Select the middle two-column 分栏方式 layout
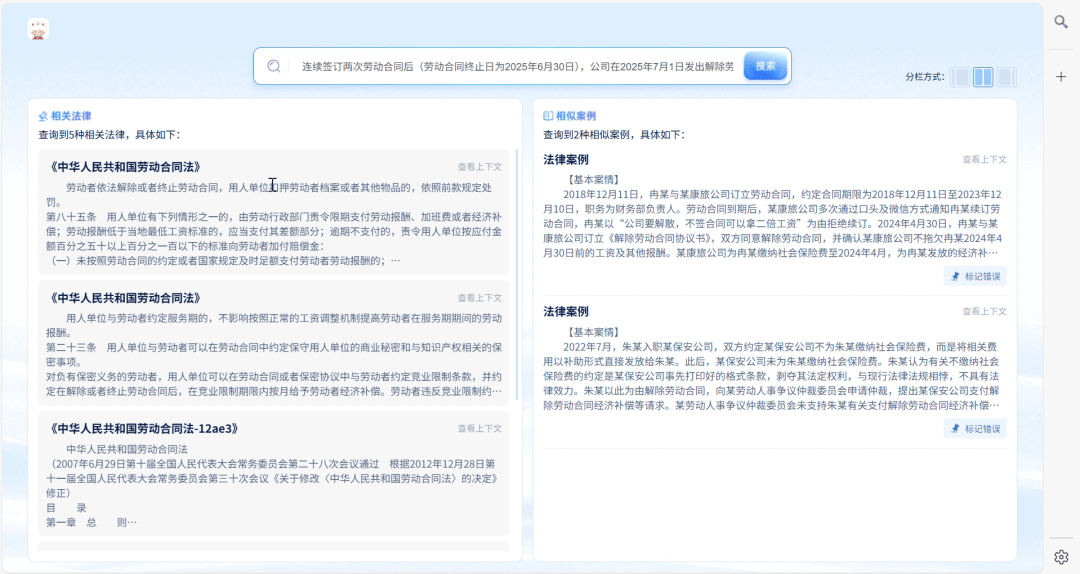The image size is (1080, 574). [x=983, y=77]
